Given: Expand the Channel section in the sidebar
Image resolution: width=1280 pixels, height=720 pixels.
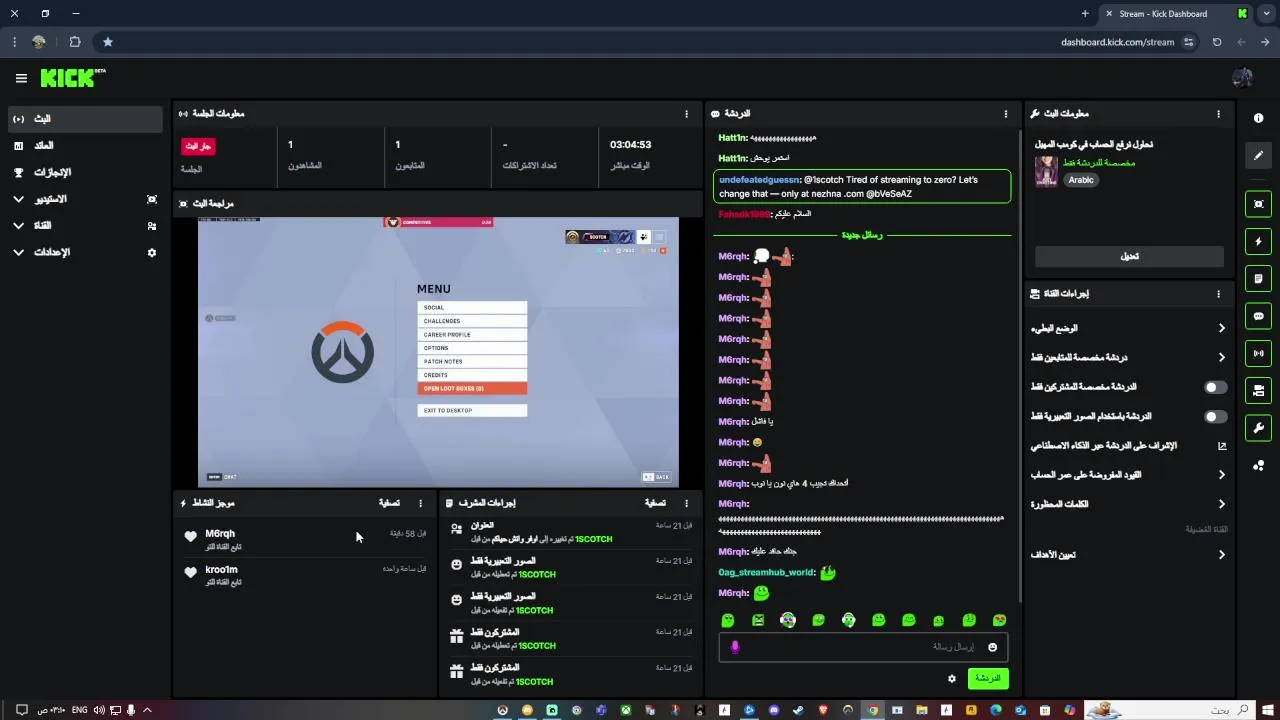Looking at the screenshot, I should 19,226.
